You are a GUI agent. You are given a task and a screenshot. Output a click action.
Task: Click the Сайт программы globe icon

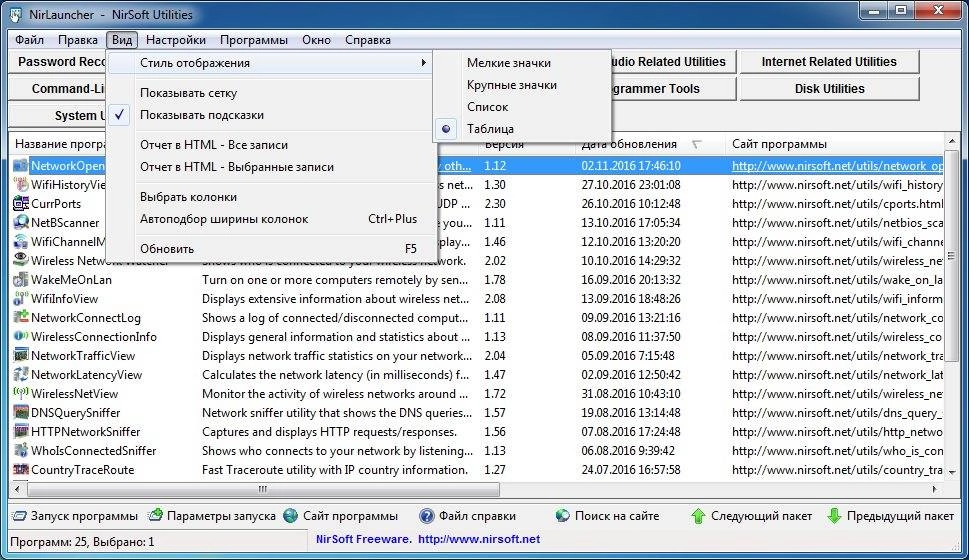tap(290, 515)
